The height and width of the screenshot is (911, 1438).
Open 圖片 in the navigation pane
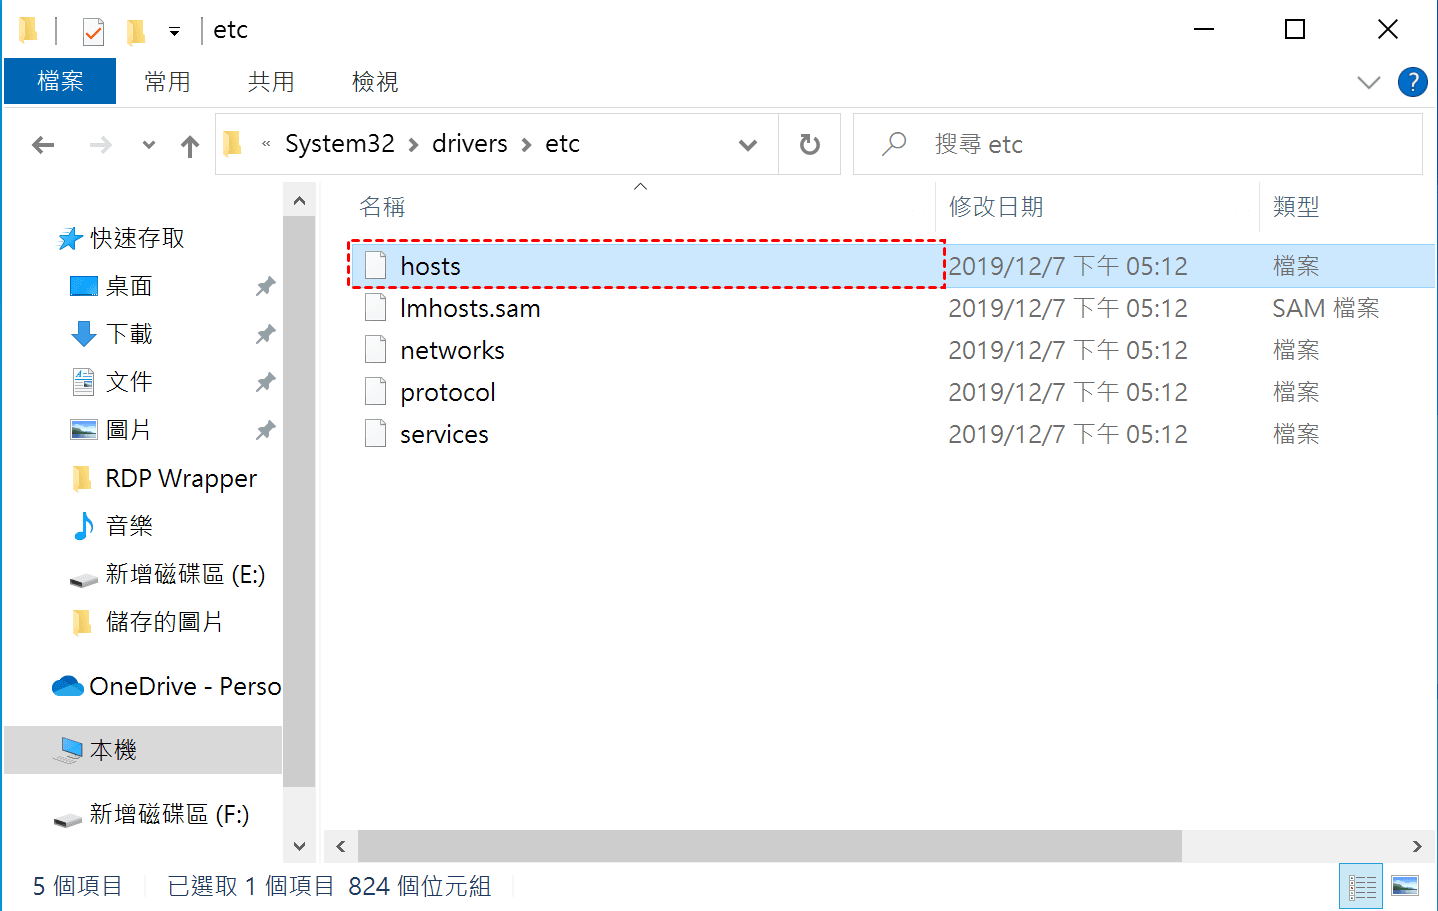129,430
